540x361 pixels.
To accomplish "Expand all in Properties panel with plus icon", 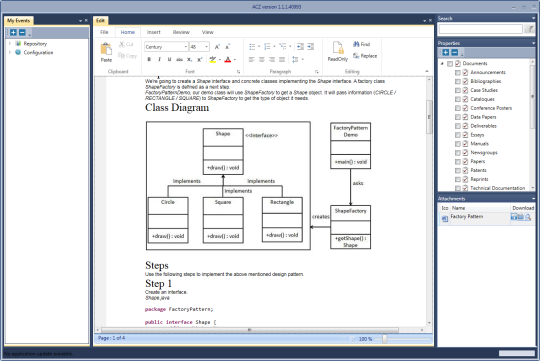I will click(446, 52).
